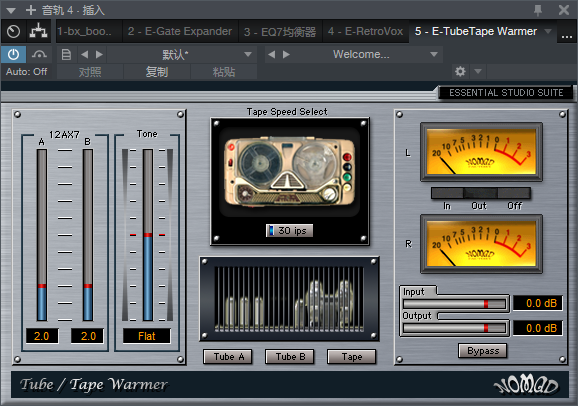This screenshot has height=406, width=578.
Task: Click the Auto: Off label
Action: tap(27, 72)
